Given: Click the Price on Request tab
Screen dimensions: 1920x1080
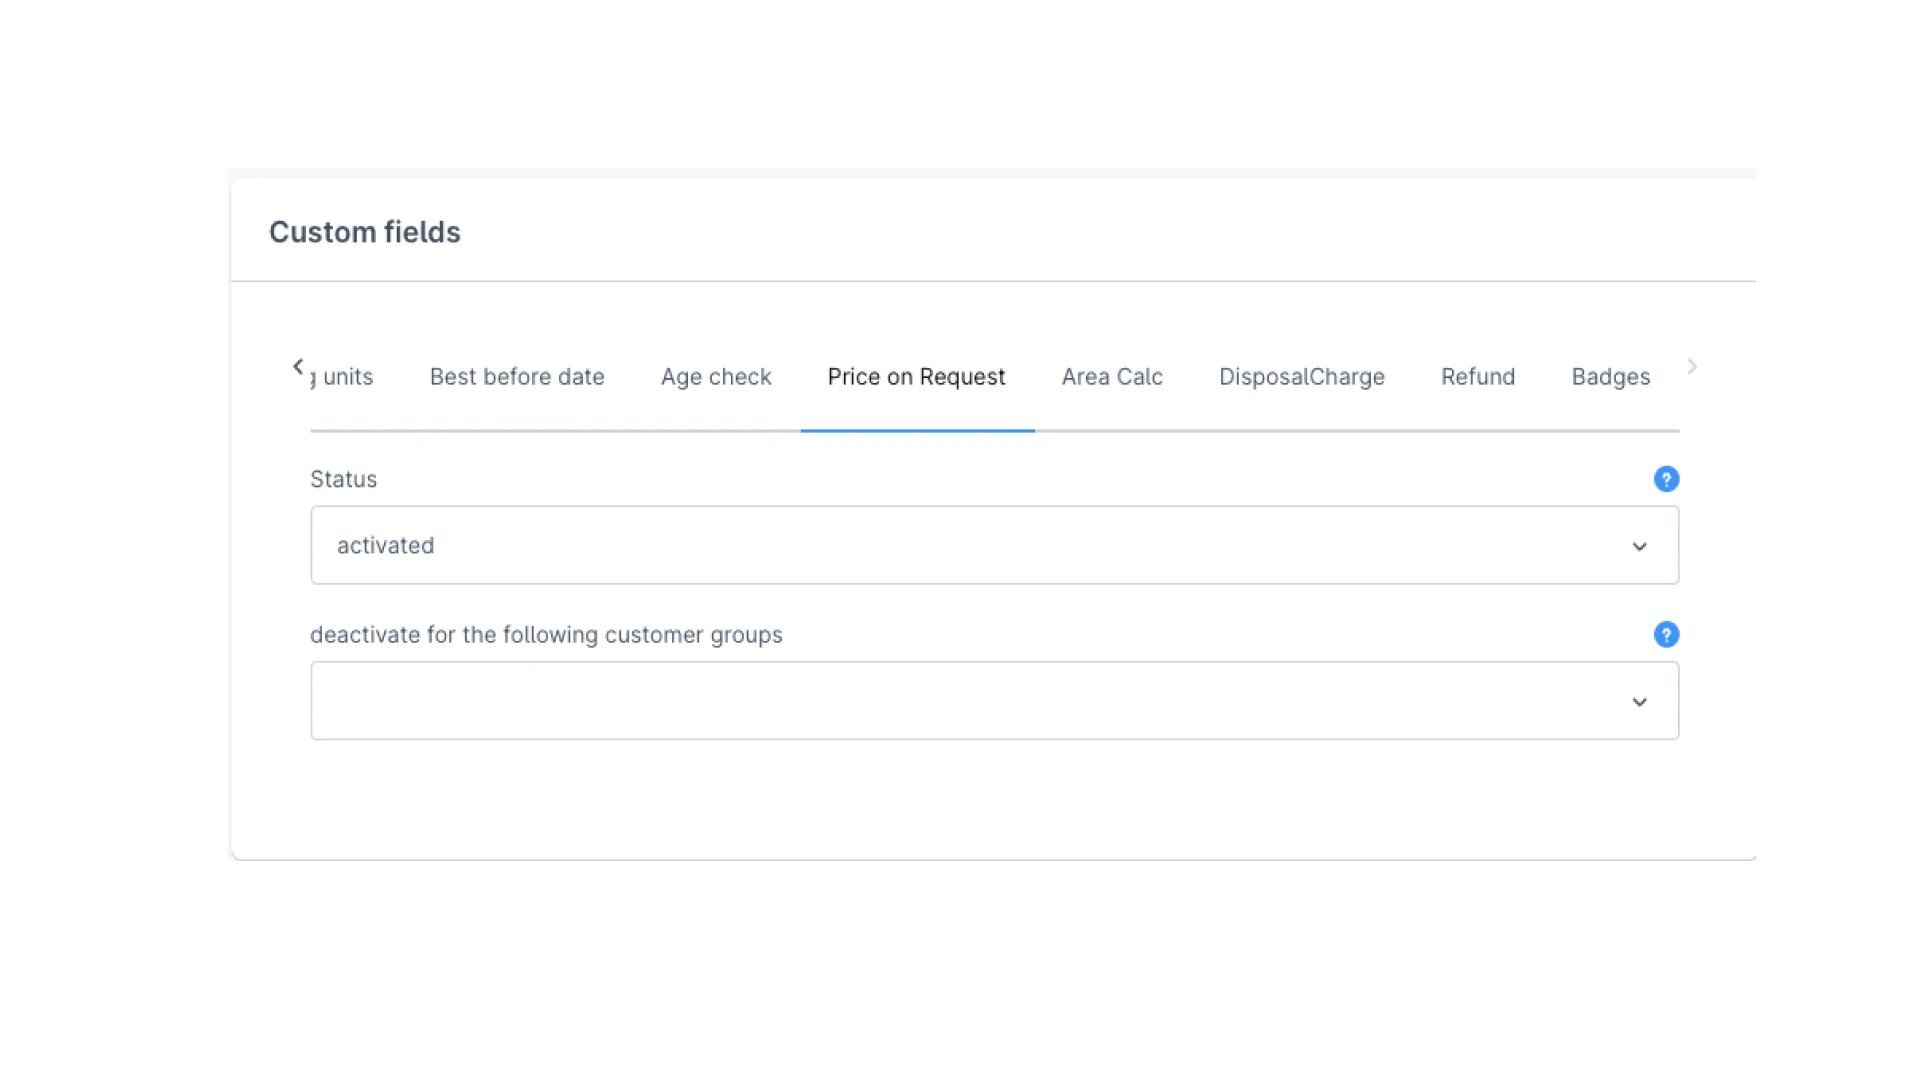Looking at the screenshot, I should (916, 377).
